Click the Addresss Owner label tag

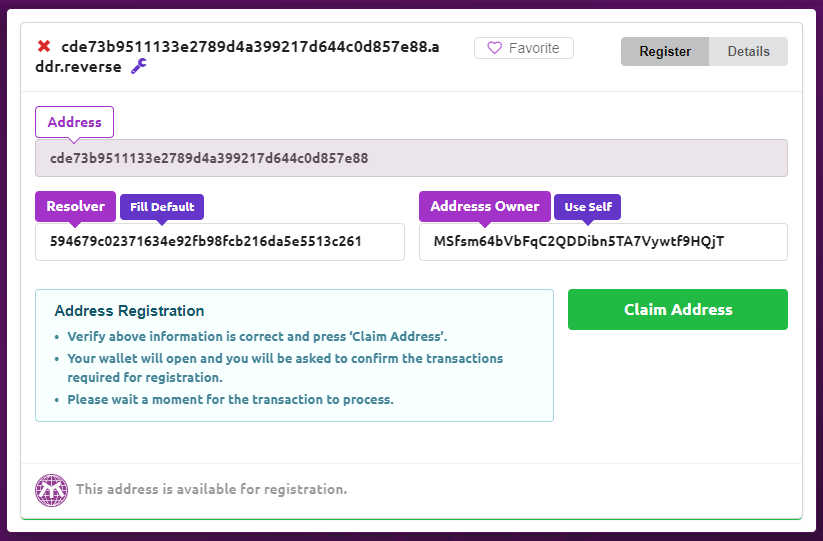coord(485,206)
